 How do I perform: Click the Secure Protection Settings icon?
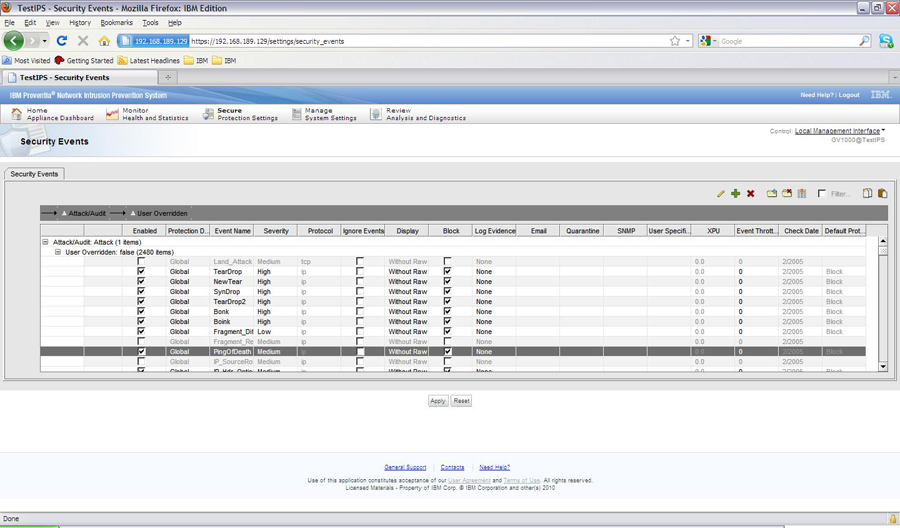tap(208, 114)
